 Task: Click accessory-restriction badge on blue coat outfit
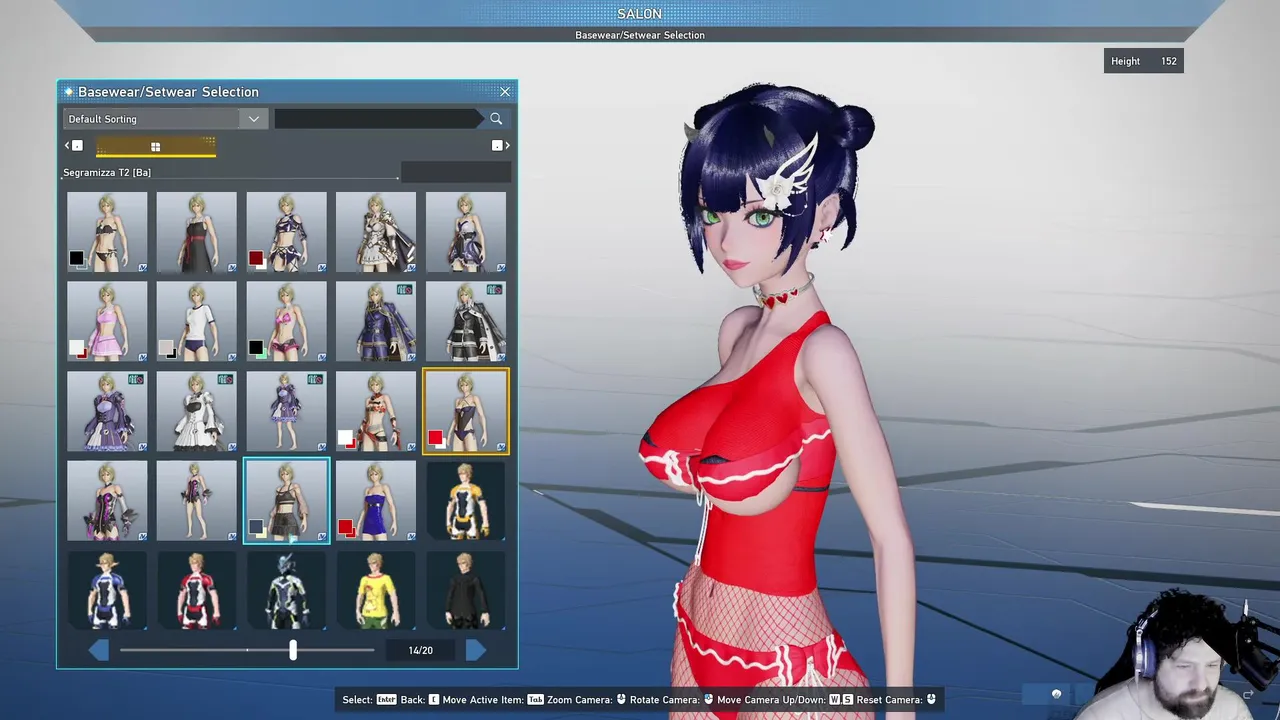[405, 290]
